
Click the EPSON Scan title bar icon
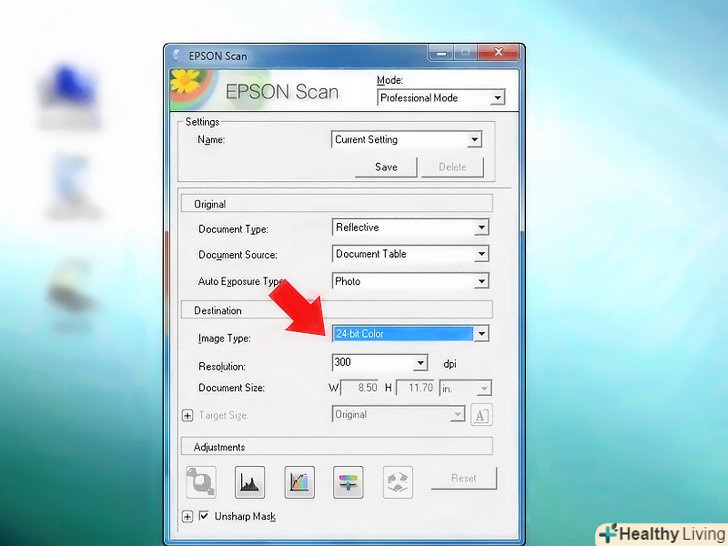pos(177,56)
